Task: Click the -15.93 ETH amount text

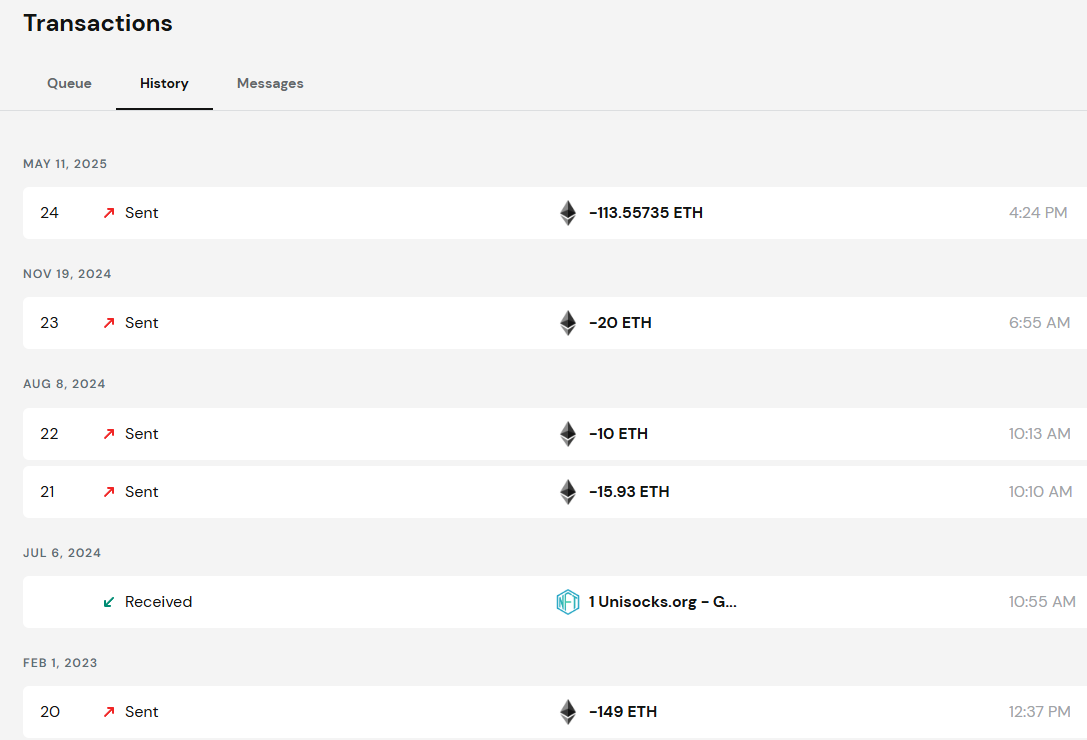Action: 629,492
